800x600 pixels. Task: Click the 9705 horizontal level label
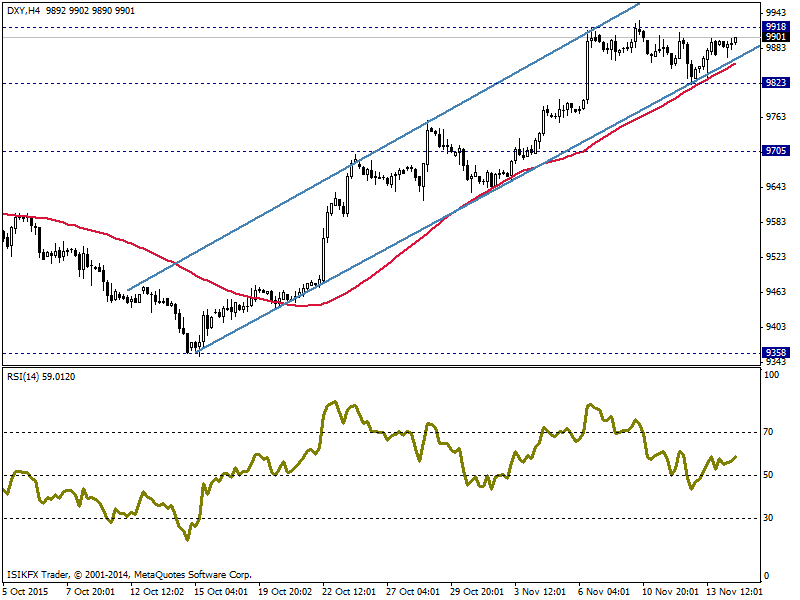(x=776, y=151)
